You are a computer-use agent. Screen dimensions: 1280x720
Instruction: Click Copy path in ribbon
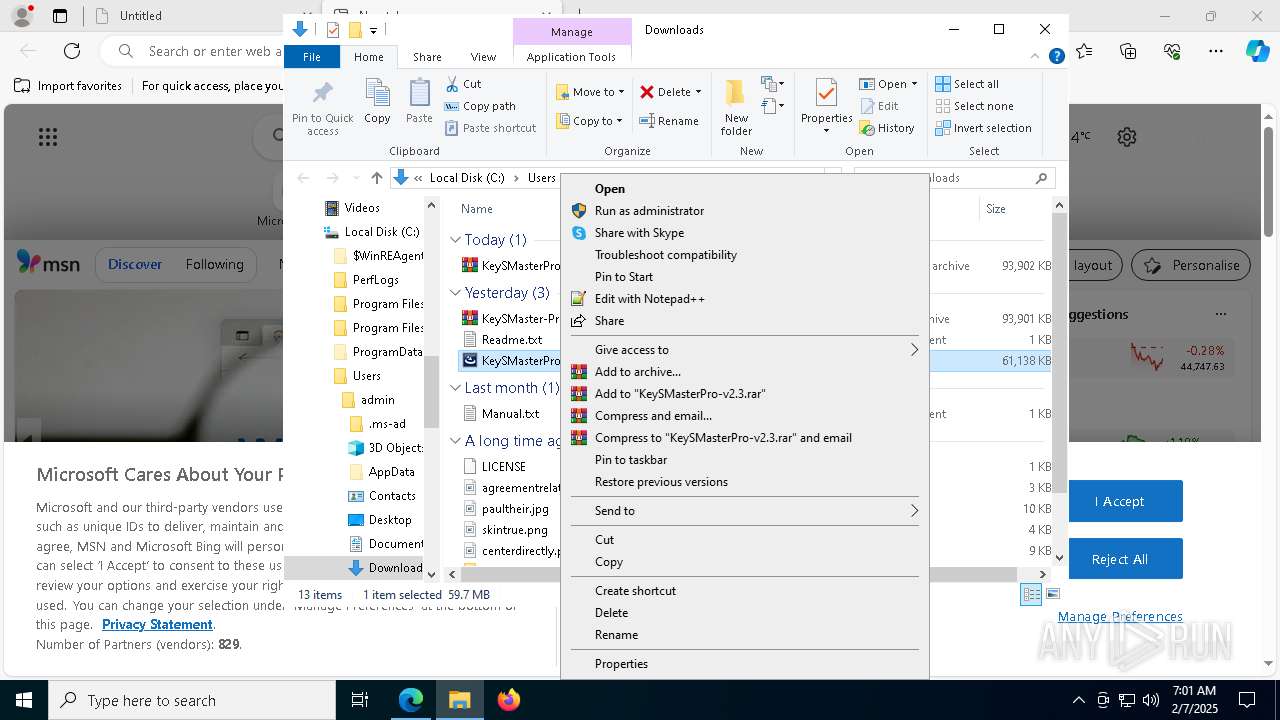(x=480, y=106)
